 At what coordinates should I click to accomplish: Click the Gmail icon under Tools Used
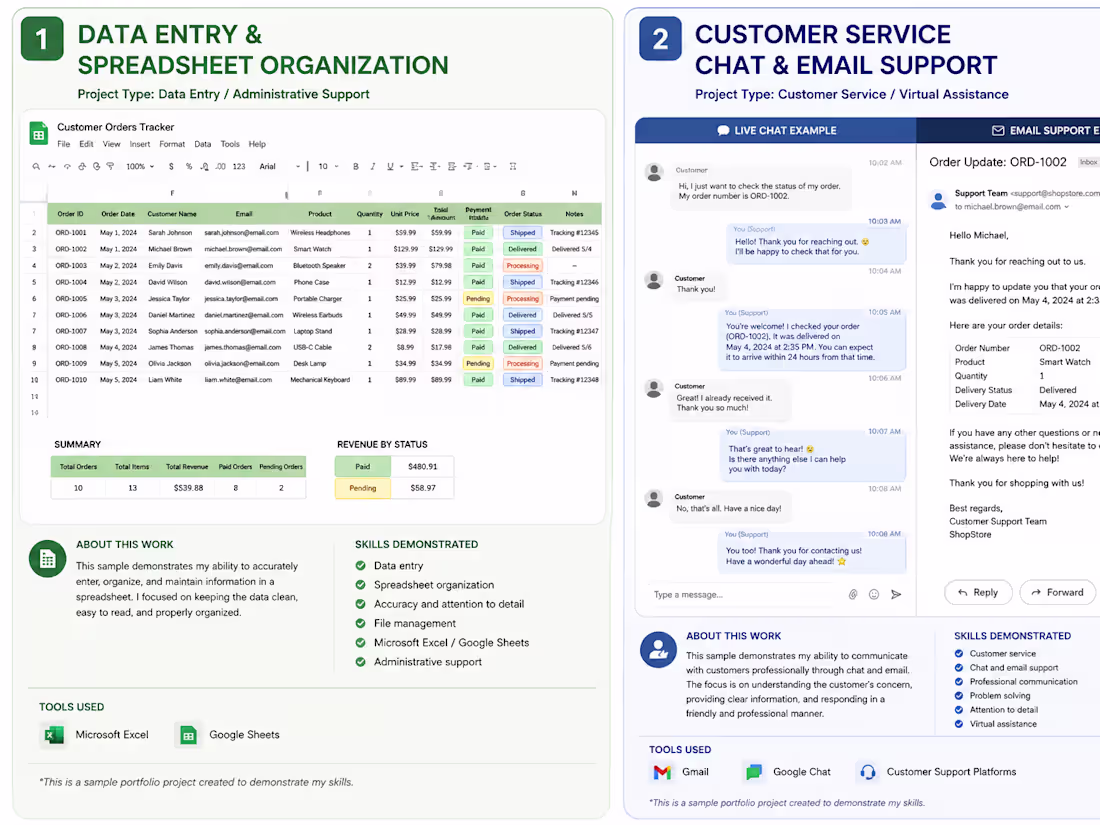[662, 772]
